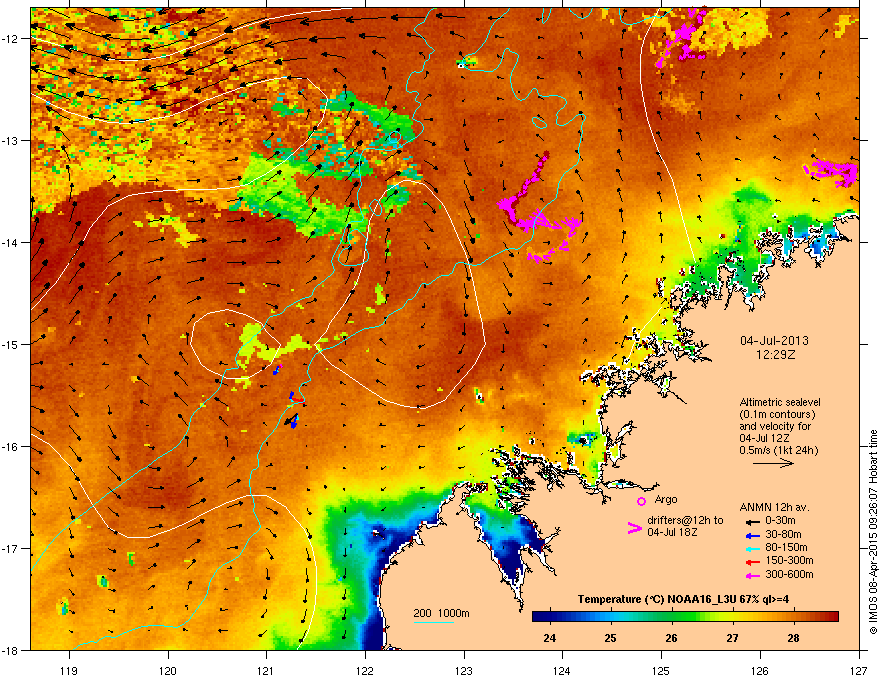Click the colorbar tick label '28'
This screenshot has height=680, width=880.
(793, 638)
